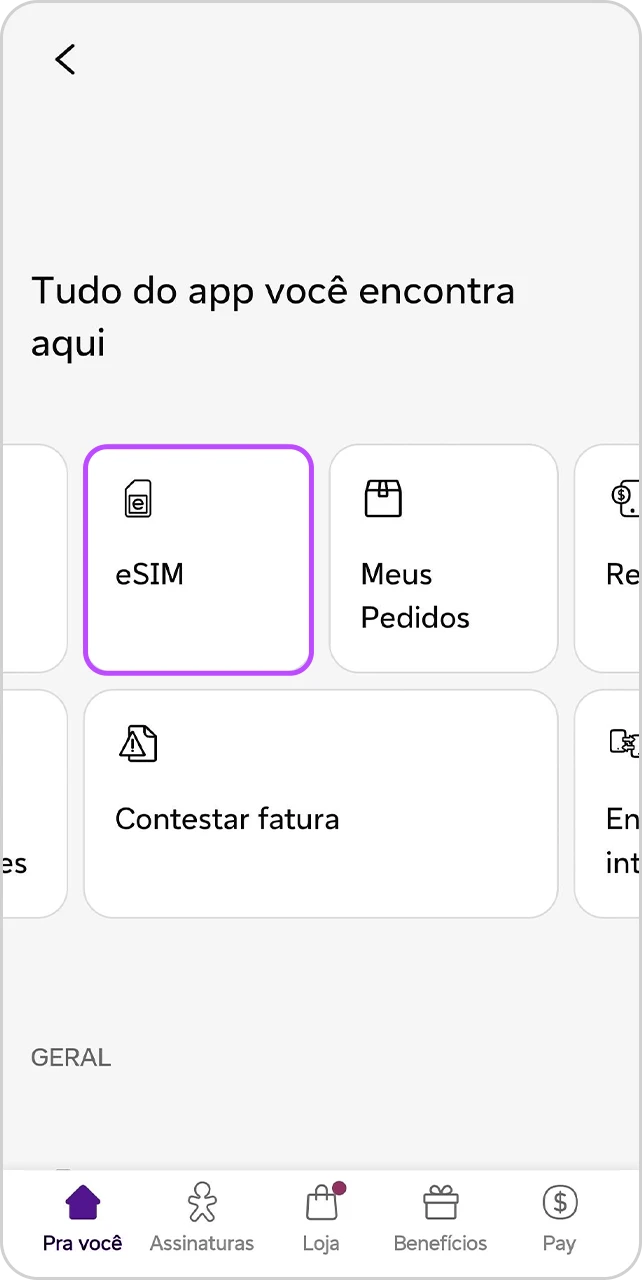Select the eSIM SIM-card icon
The width and height of the screenshot is (642, 1280).
click(x=138, y=499)
